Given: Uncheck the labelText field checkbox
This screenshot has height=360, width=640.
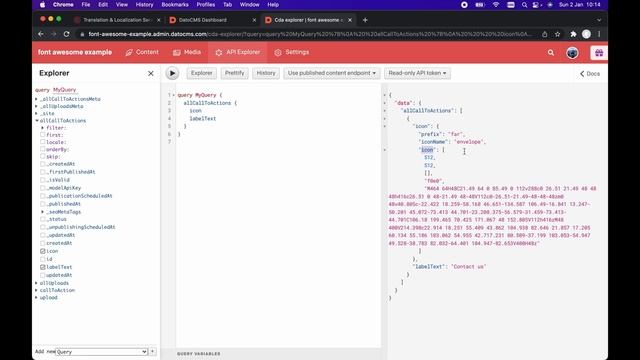Looking at the screenshot, I should tap(42, 267).
